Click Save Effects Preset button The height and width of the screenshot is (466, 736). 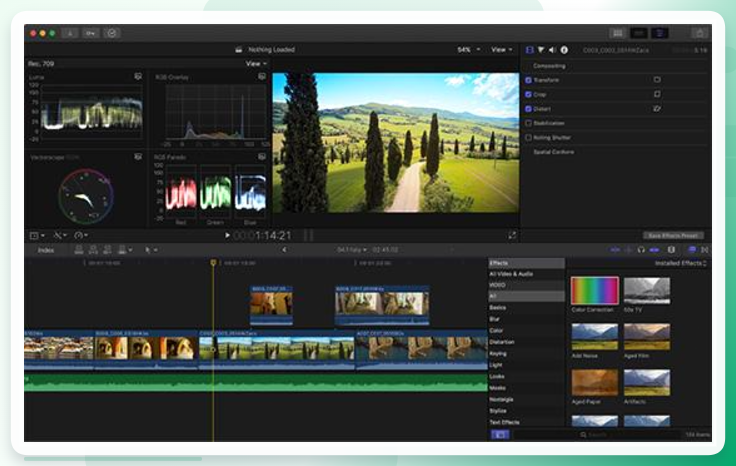click(673, 235)
